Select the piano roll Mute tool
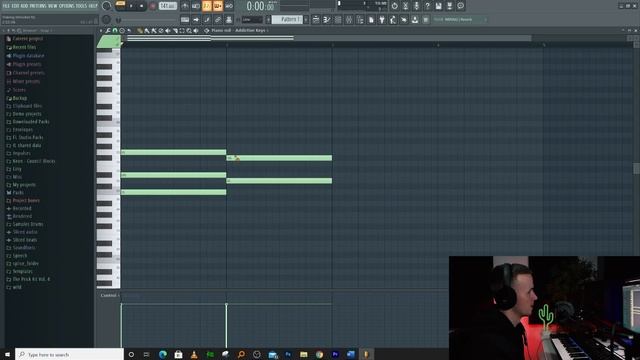The image size is (640, 360). 168,31
